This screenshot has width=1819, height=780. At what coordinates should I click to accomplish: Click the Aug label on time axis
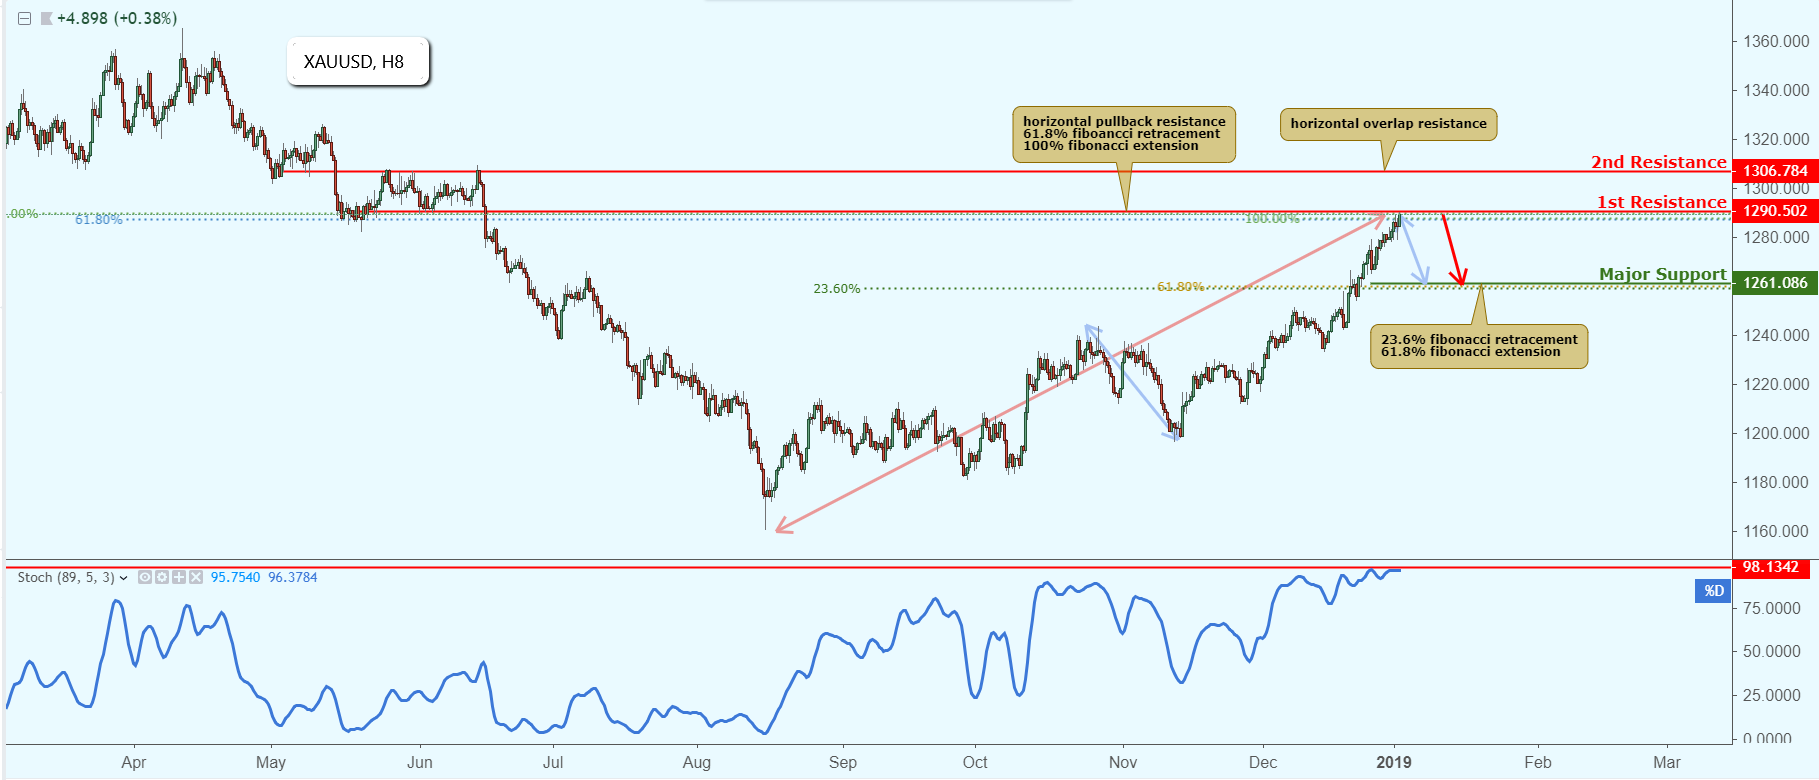coord(697,762)
